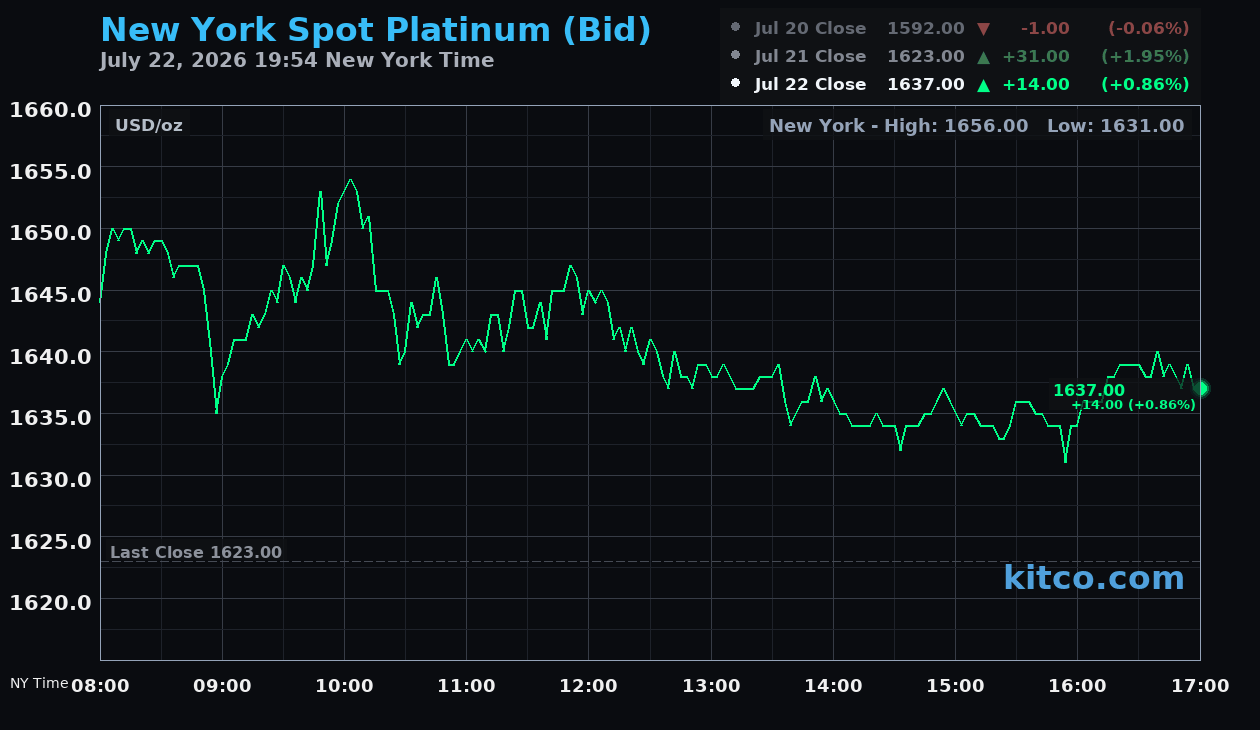Click the 1592.00 close value

click(x=926, y=28)
